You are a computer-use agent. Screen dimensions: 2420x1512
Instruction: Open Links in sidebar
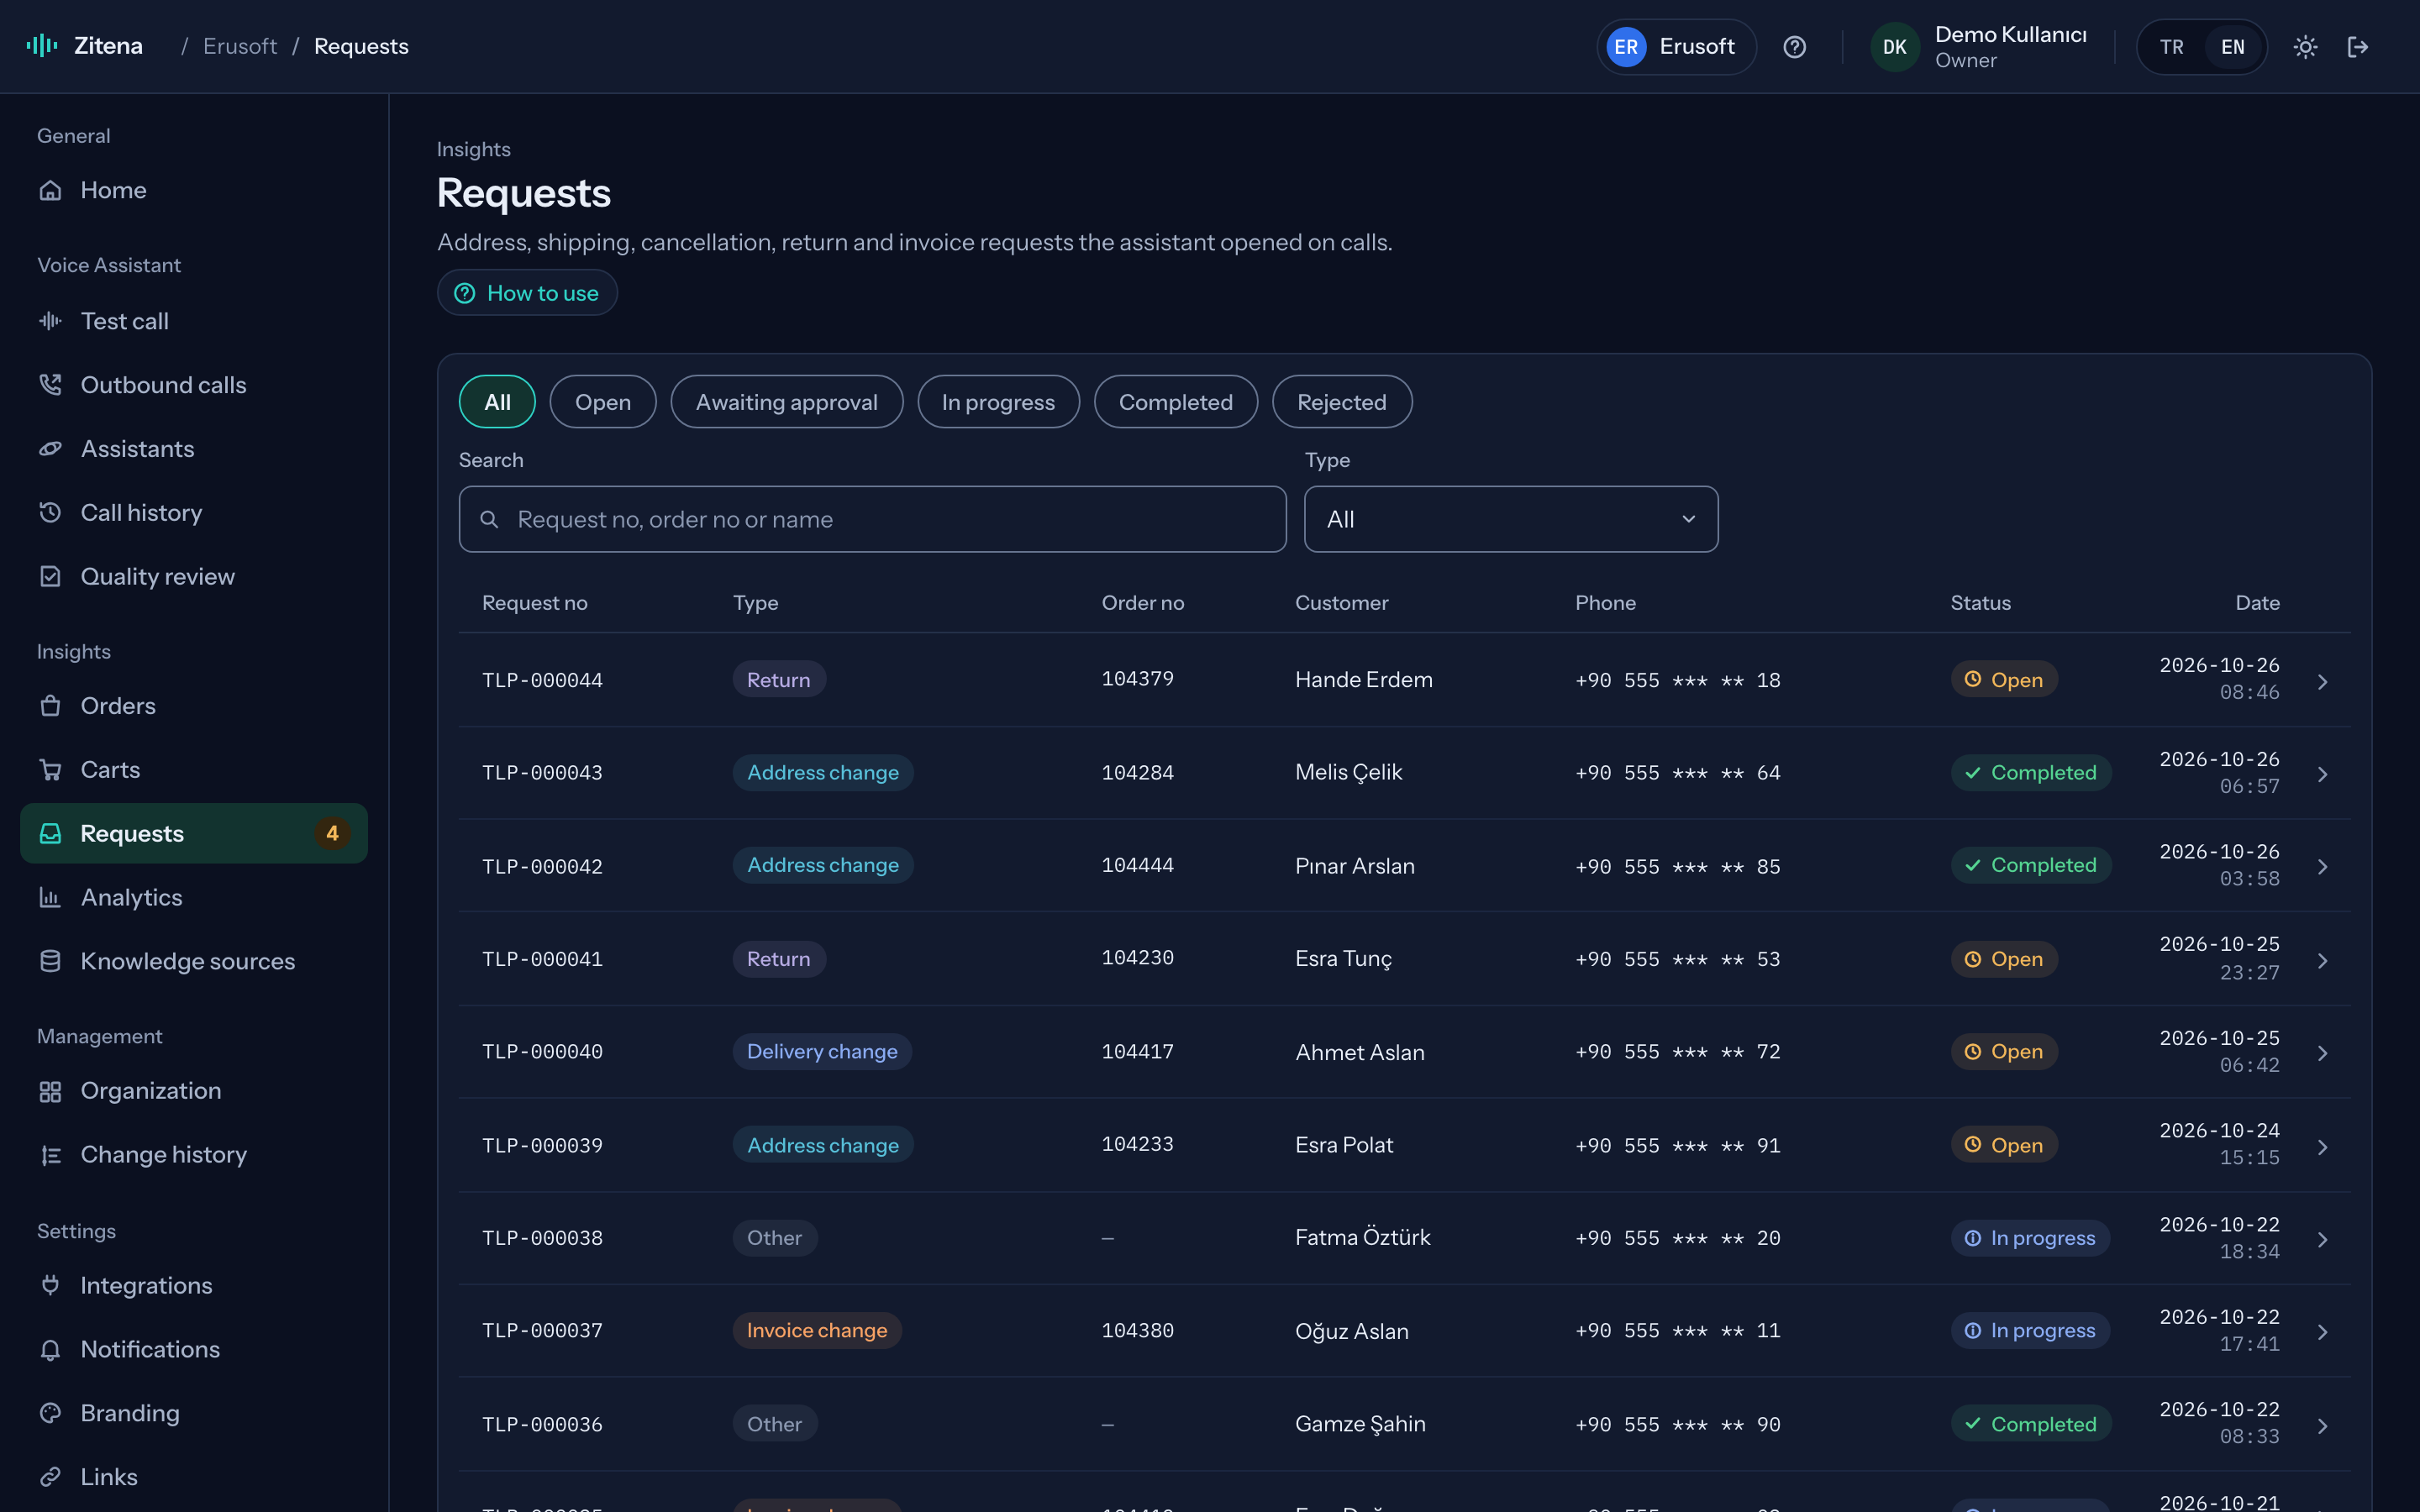194,1478
